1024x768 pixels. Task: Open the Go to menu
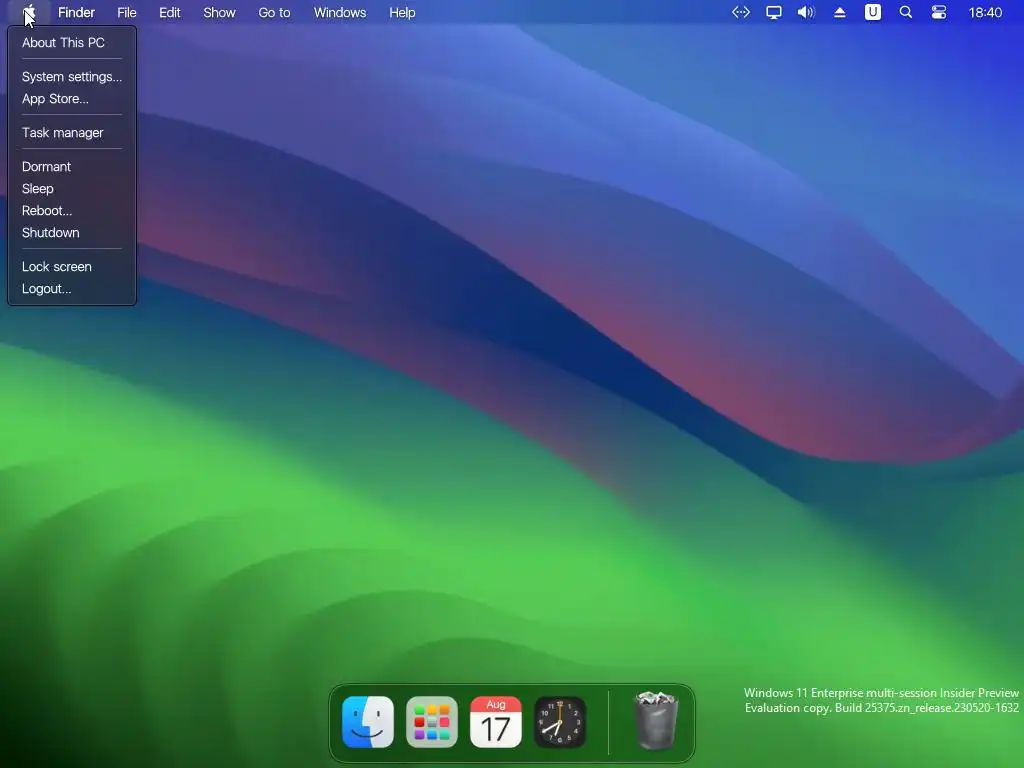(274, 12)
